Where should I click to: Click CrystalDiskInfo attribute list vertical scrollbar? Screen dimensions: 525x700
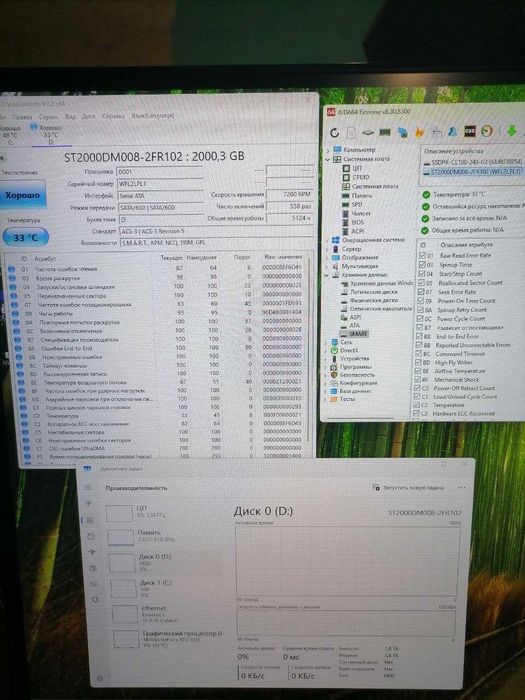point(308,349)
